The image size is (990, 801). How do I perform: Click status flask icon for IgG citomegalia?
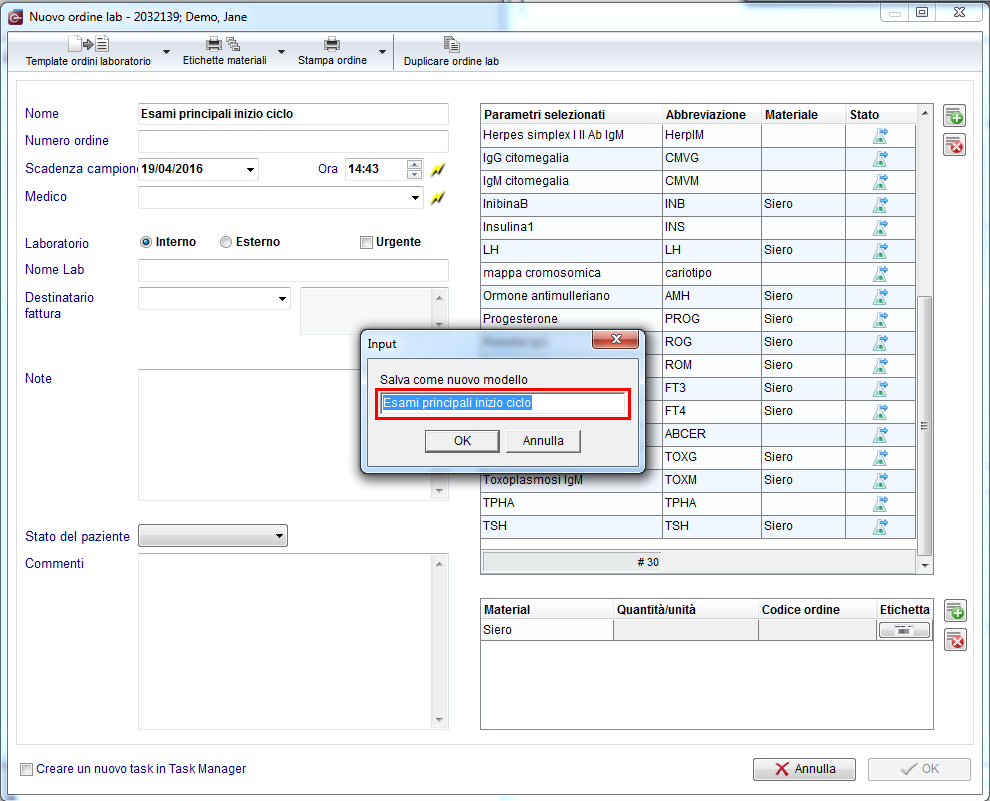880,158
